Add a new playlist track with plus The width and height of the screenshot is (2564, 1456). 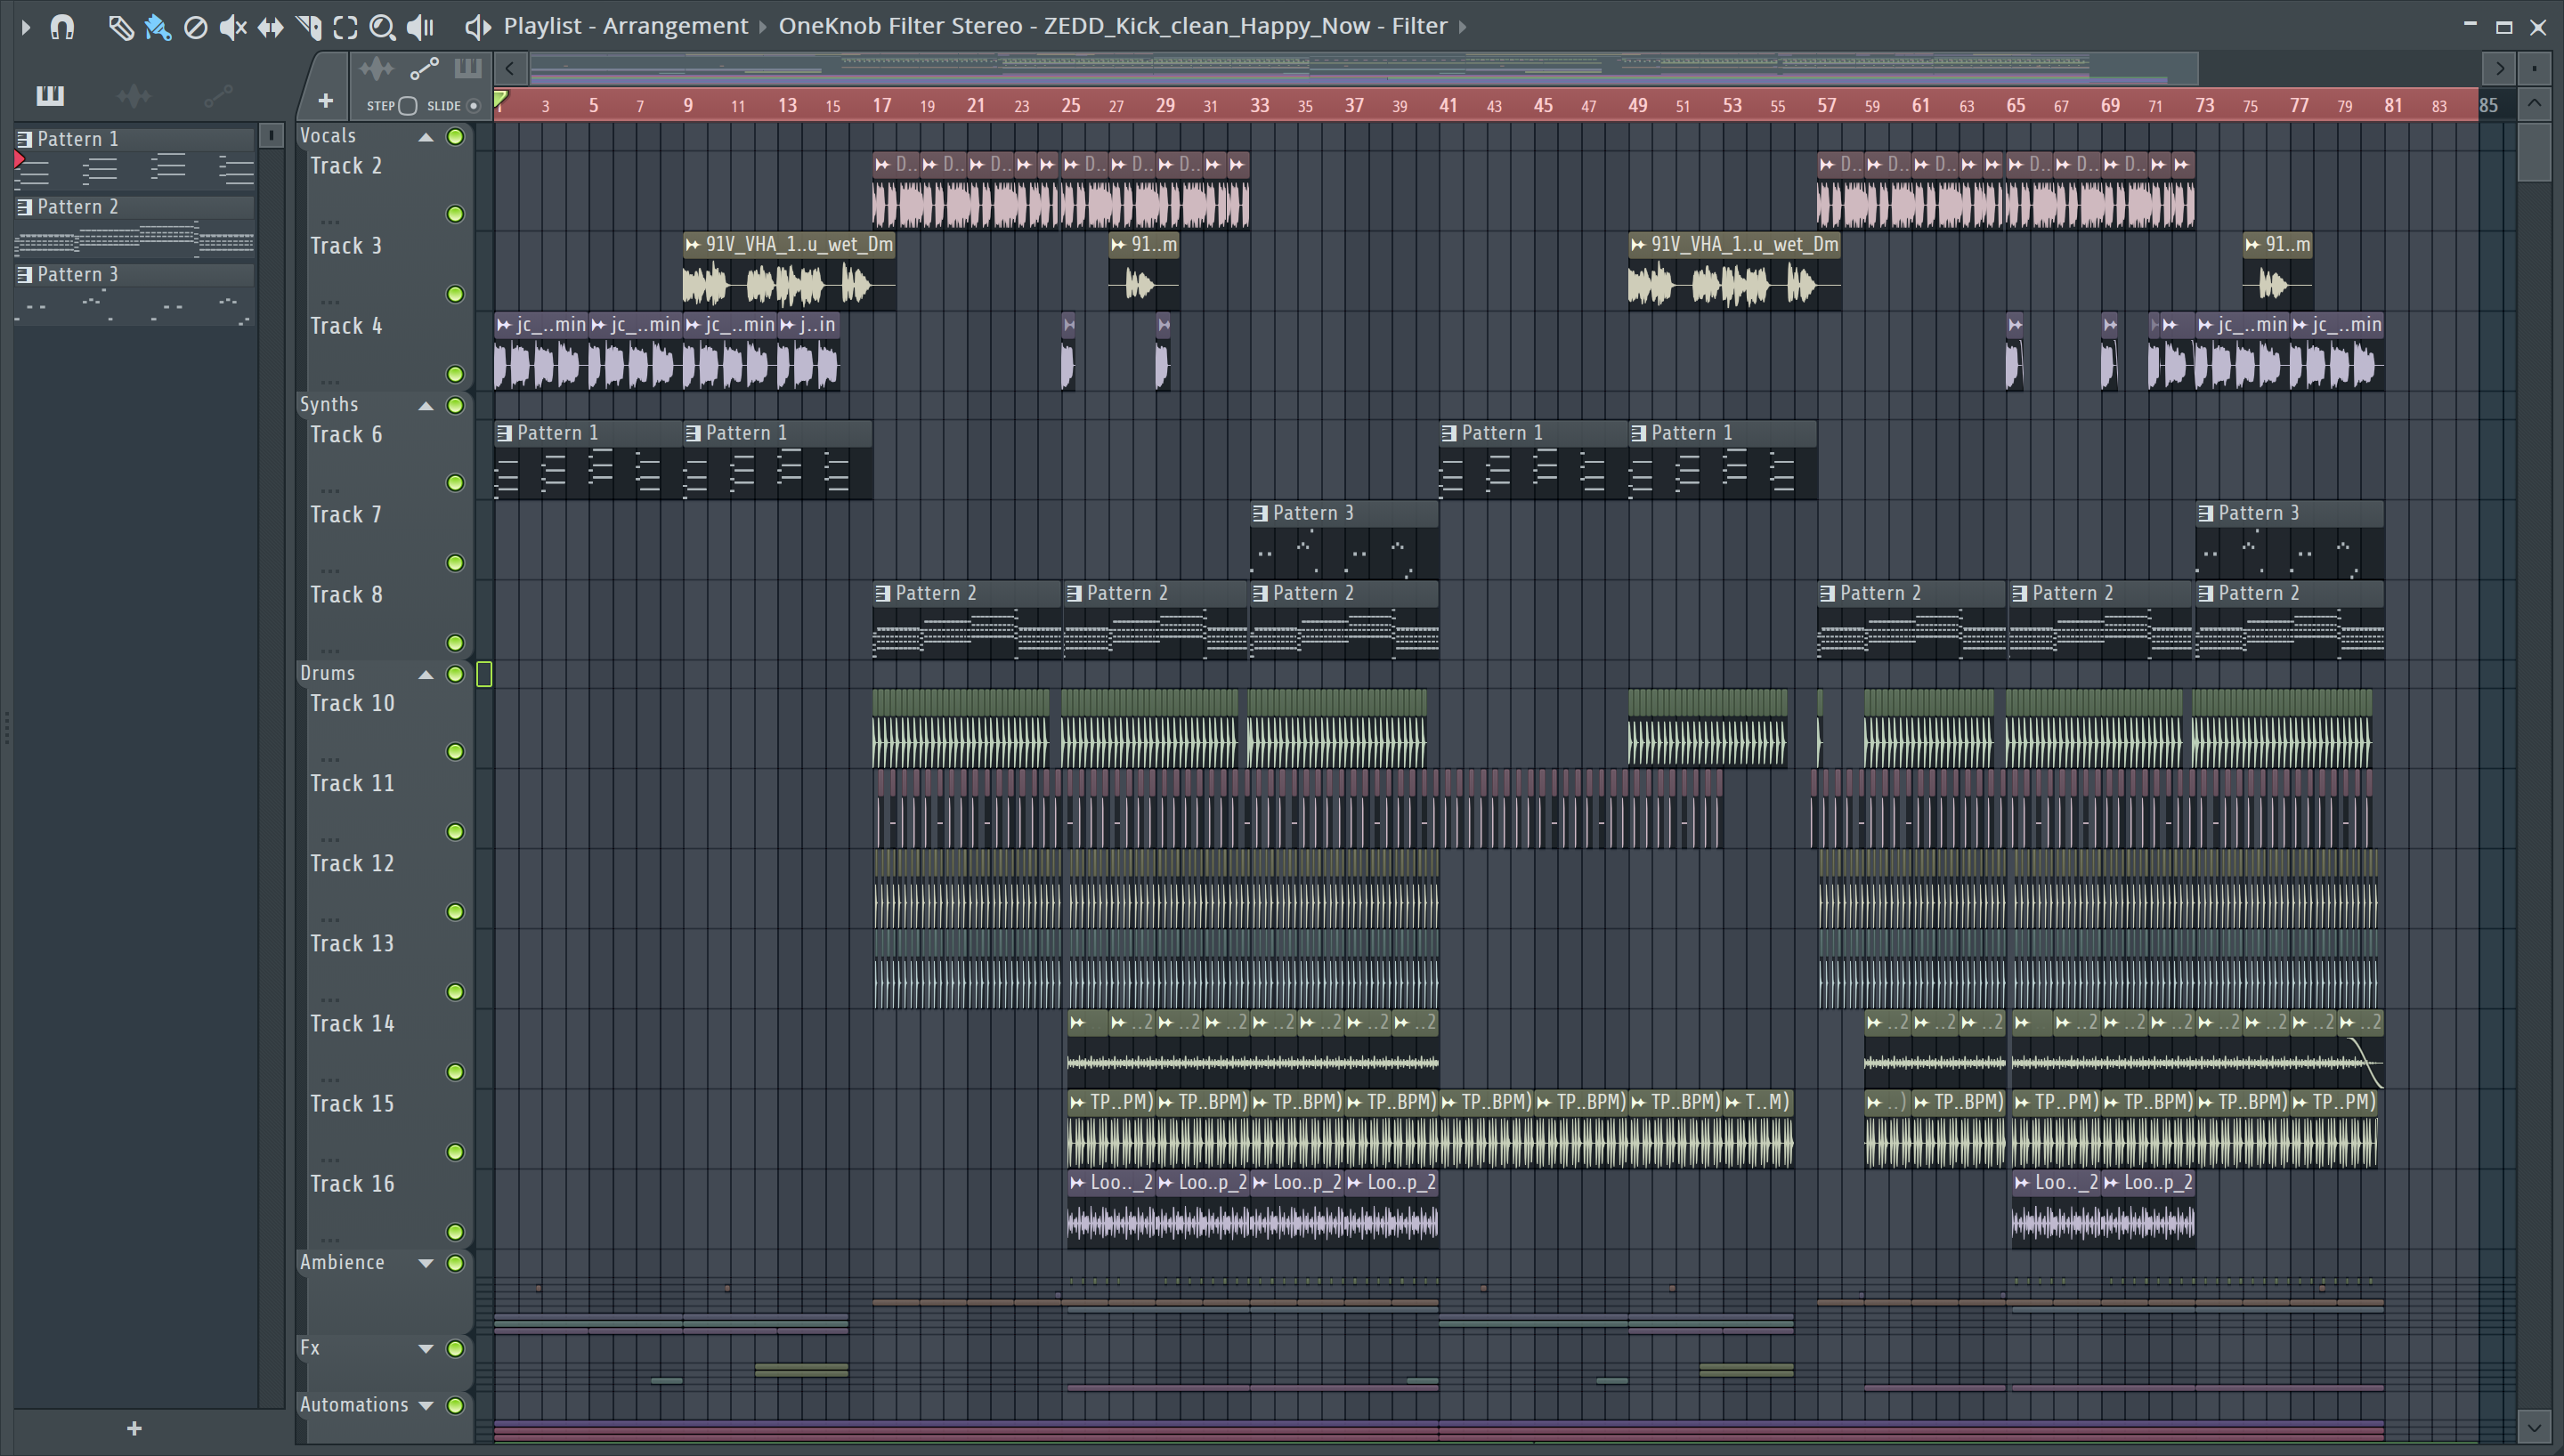(325, 101)
